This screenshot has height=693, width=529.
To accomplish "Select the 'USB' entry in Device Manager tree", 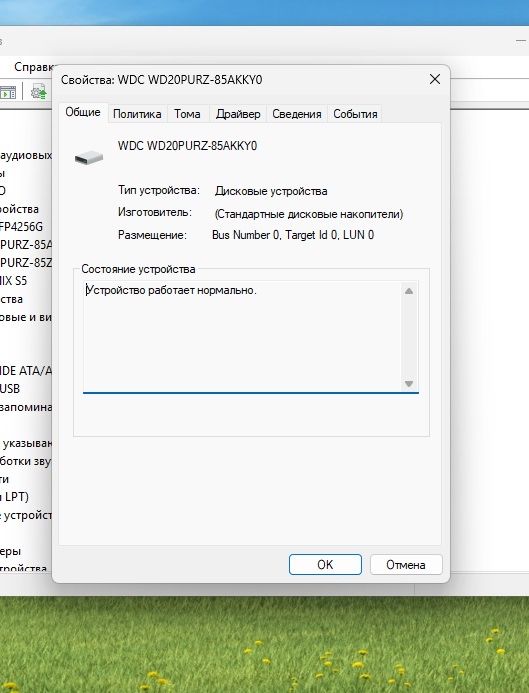I will coord(10,388).
